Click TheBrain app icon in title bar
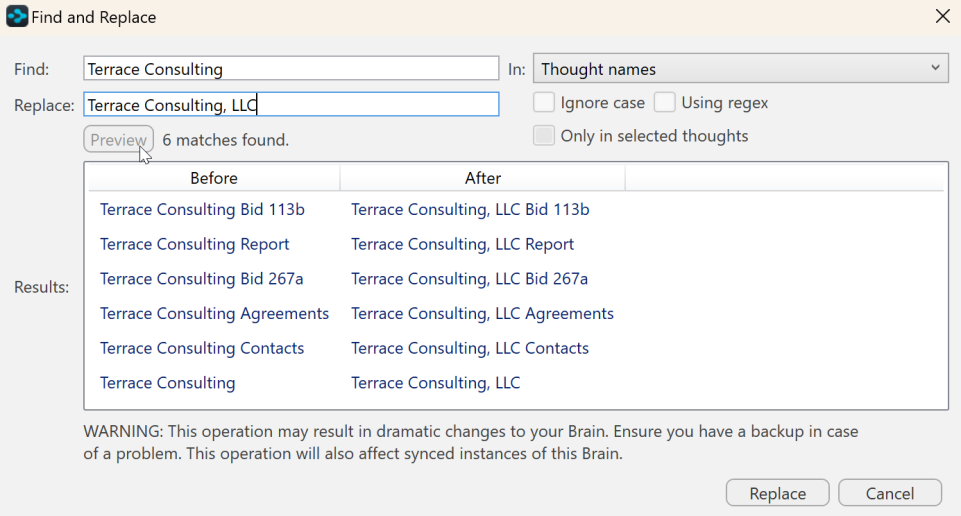Image resolution: width=961 pixels, height=516 pixels. [17, 17]
